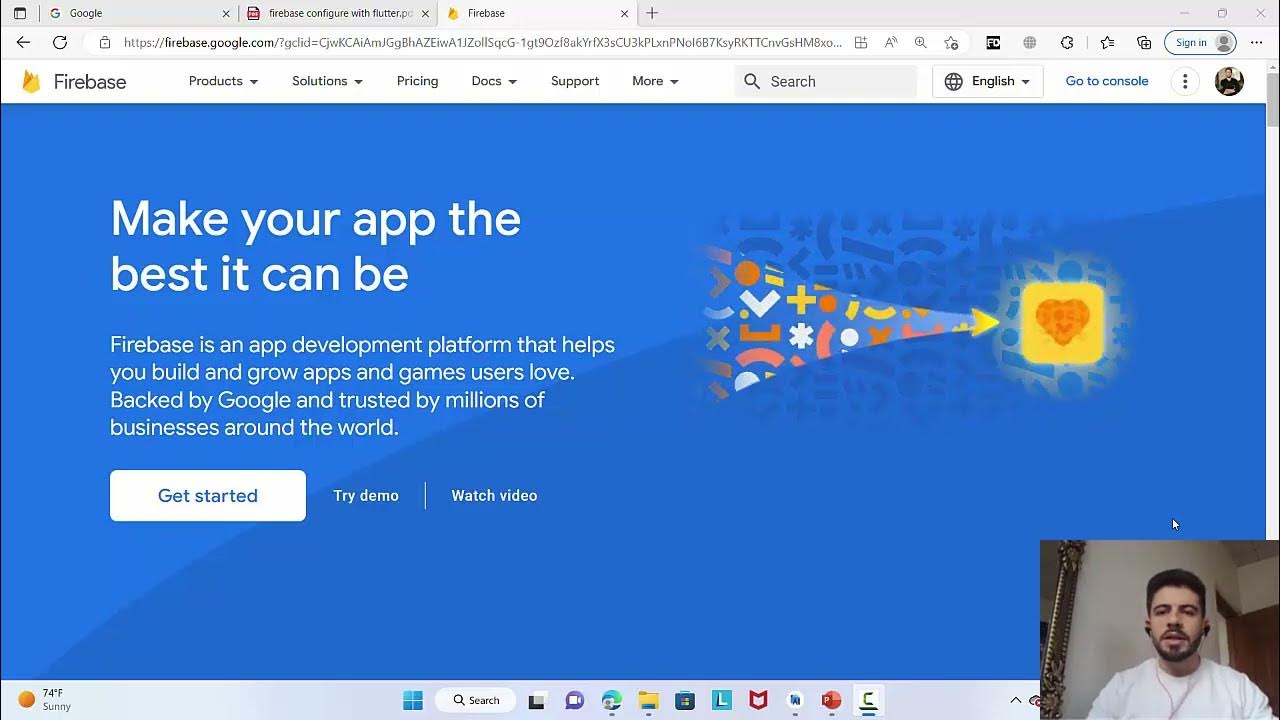Activate the Read aloud icon
This screenshot has height=720, width=1280.
click(x=891, y=42)
